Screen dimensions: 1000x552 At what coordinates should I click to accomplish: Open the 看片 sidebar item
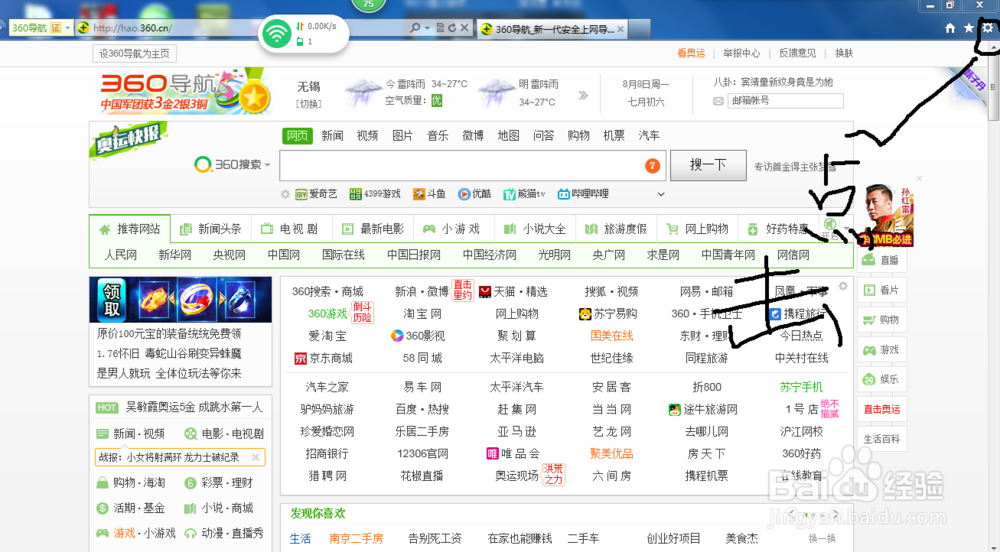pyautogui.click(x=881, y=290)
